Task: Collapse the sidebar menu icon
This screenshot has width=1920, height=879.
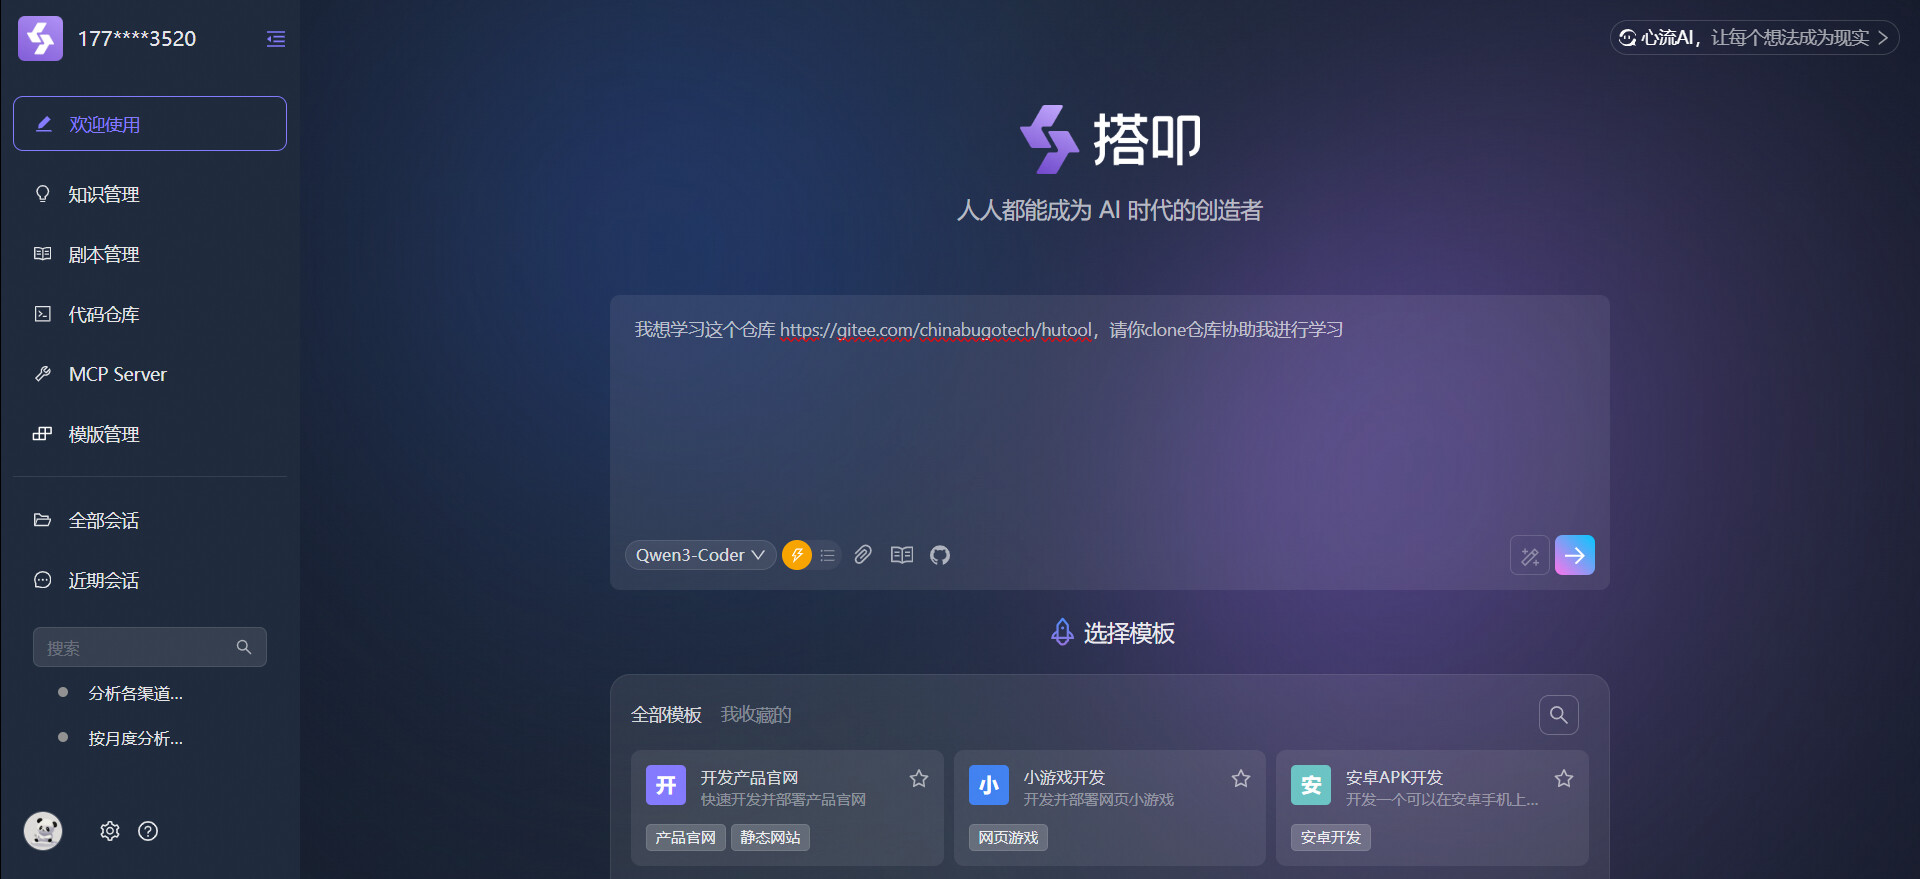Action: pos(276,39)
